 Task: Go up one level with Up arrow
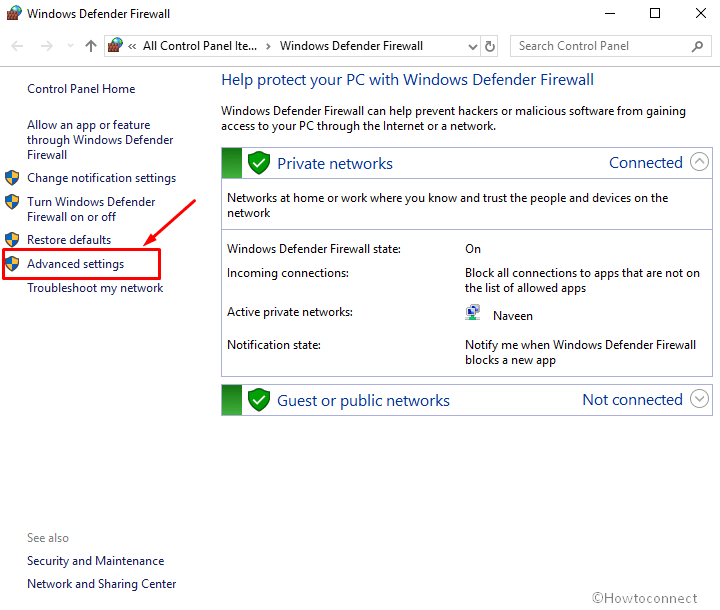pos(91,46)
